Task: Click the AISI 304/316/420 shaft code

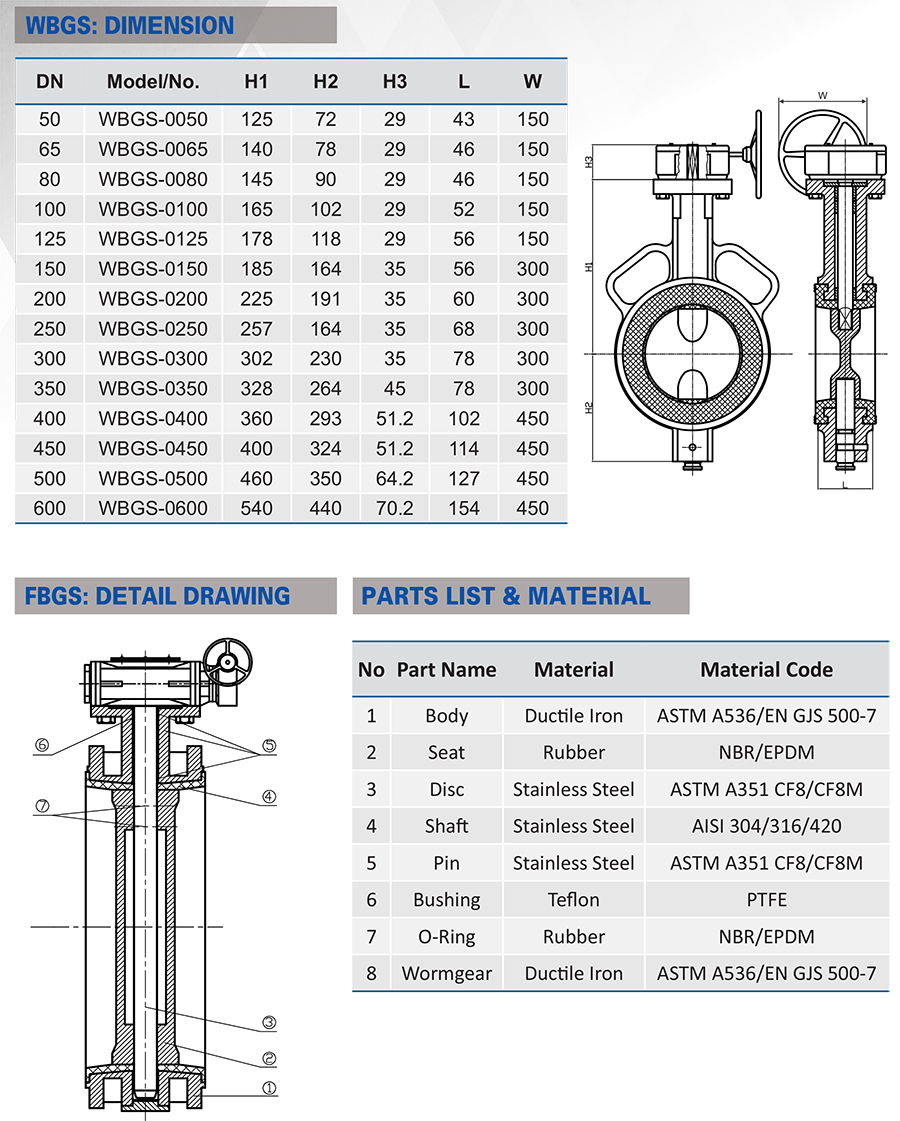Action: [x=766, y=826]
